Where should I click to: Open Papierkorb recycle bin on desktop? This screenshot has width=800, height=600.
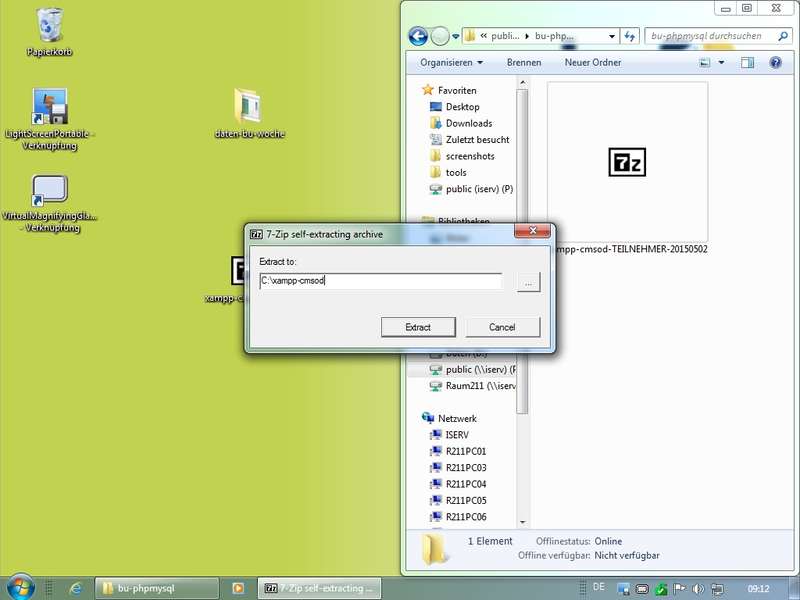click(49, 31)
